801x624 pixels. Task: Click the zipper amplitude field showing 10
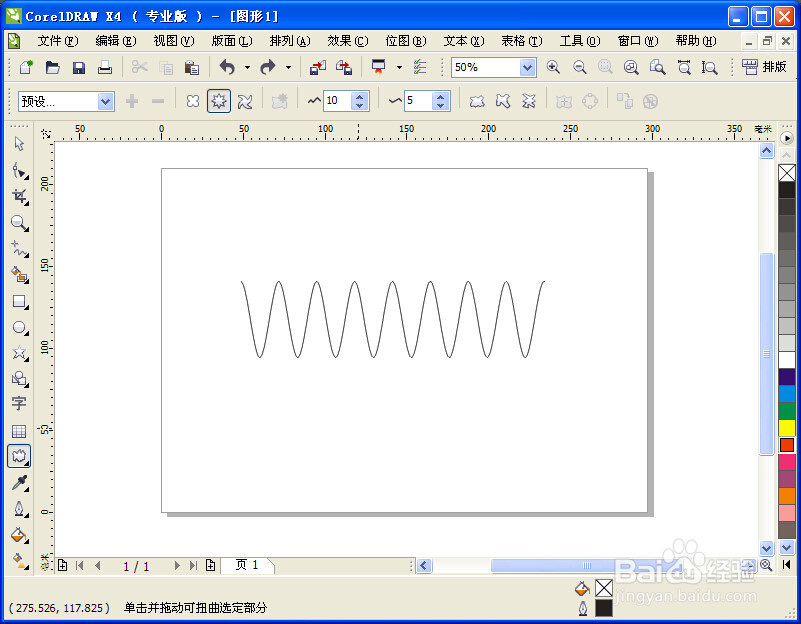pyautogui.click(x=337, y=101)
